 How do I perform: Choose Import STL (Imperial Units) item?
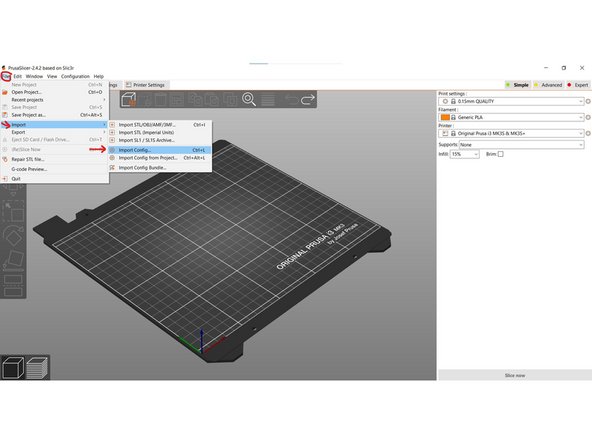pyautogui.click(x=160, y=133)
